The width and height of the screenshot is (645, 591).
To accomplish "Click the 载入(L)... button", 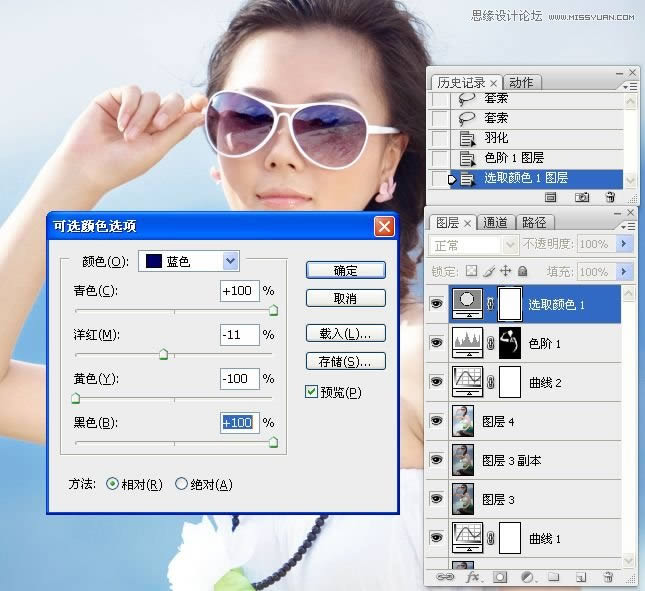I will click(x=346, y=334).
